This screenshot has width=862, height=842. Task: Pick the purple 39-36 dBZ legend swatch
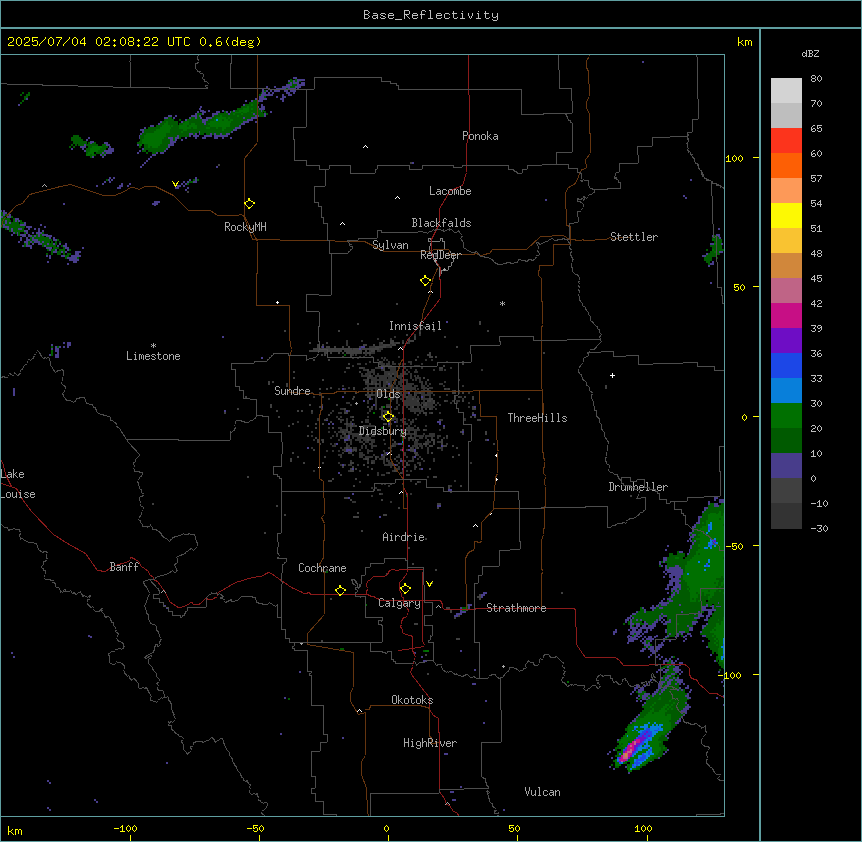coord(786,340)
